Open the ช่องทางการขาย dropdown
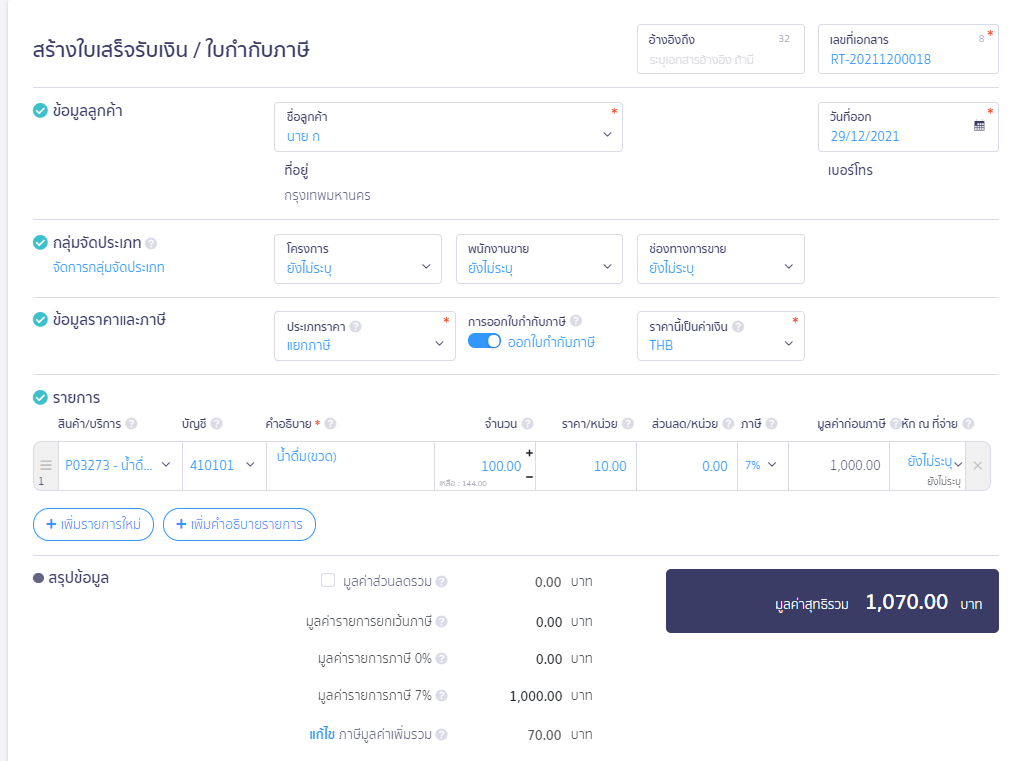The image size is (1012, 761). (720, 259)
